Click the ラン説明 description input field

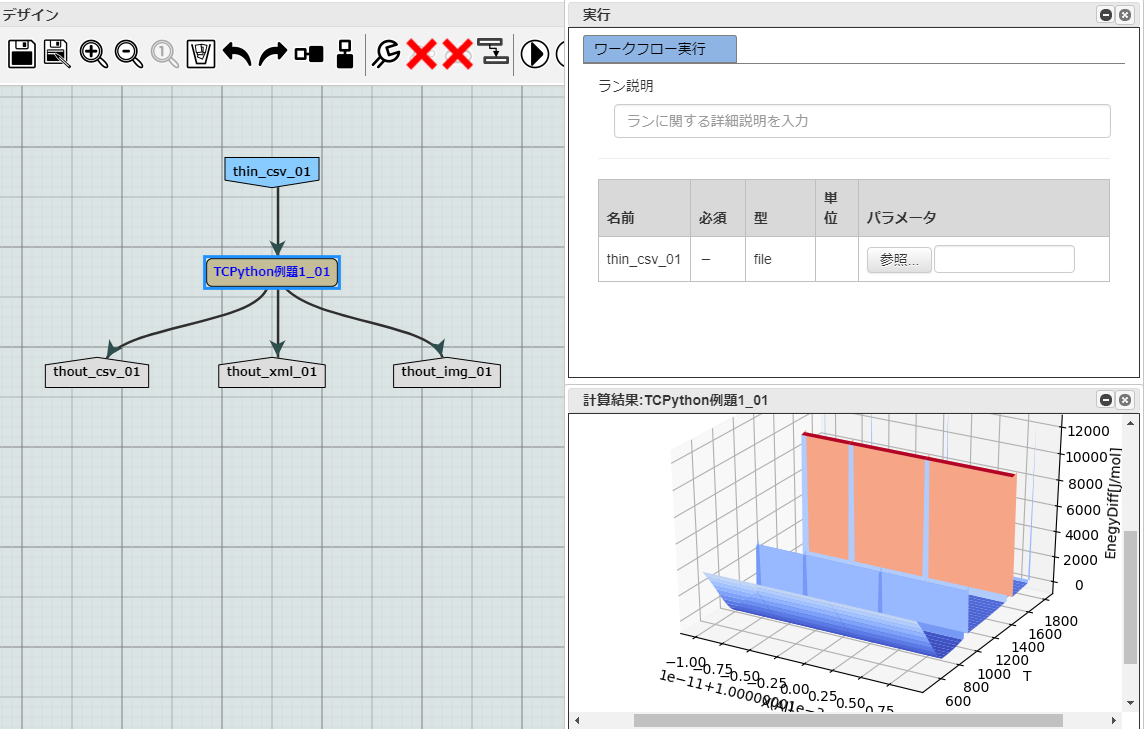click(x=861, y=121)
